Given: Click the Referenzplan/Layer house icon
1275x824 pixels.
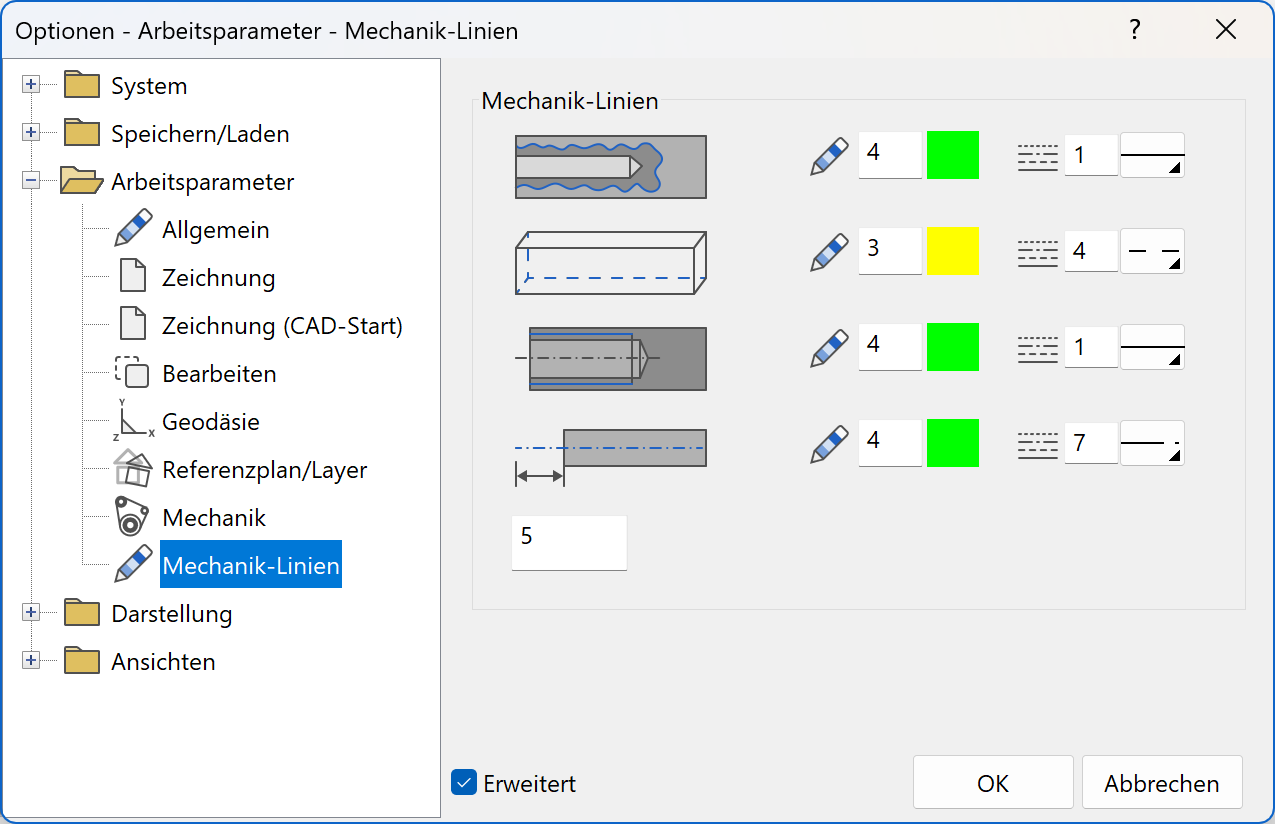Looking at the screenshot, I should (133, 468).
